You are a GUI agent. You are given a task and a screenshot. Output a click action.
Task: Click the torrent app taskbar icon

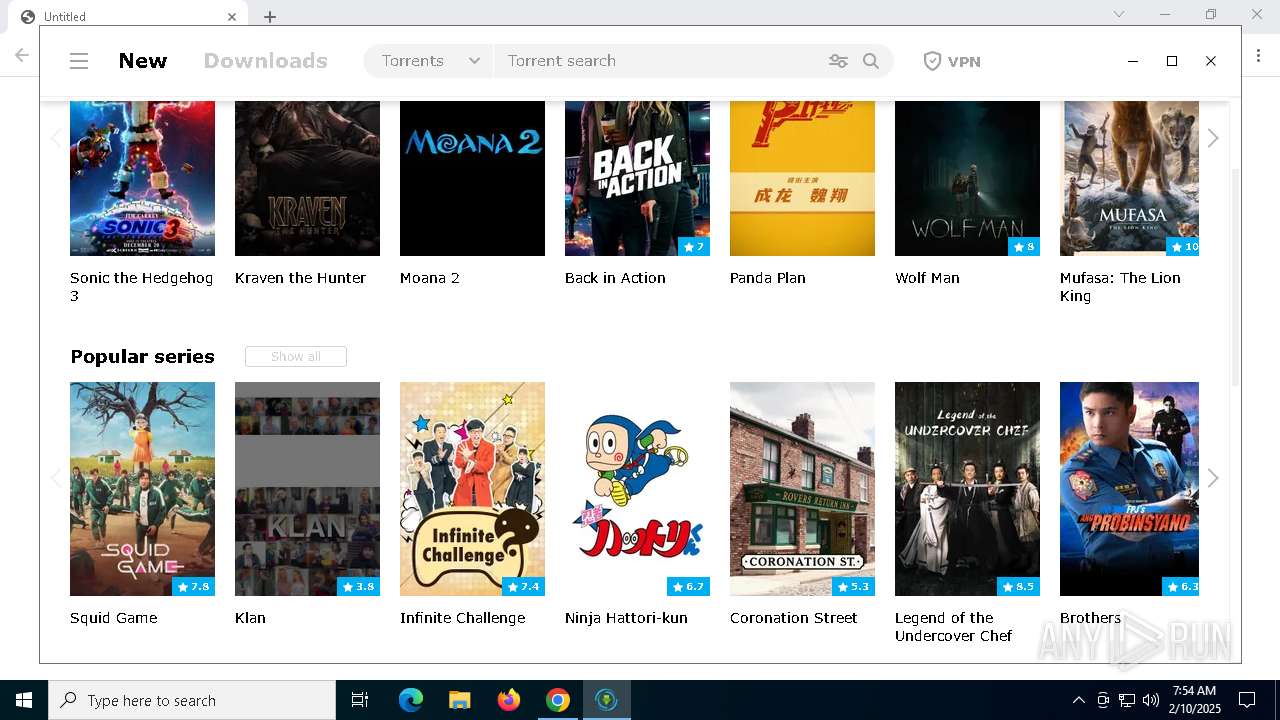pos(606,700)
